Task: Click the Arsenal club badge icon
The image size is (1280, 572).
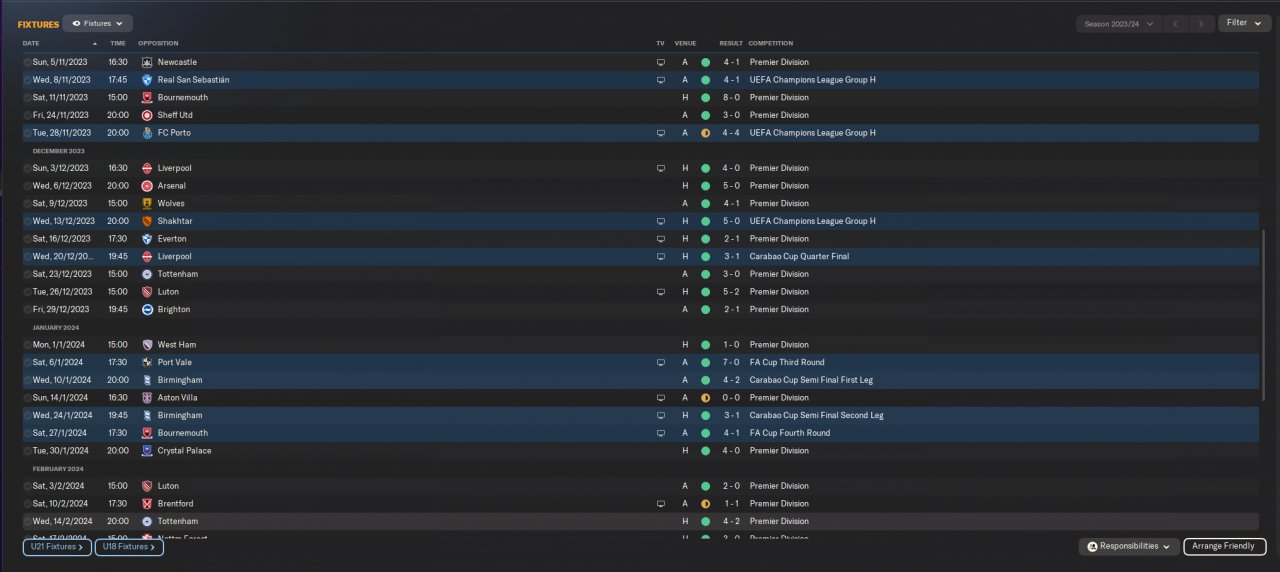Action: click(147, 186)
